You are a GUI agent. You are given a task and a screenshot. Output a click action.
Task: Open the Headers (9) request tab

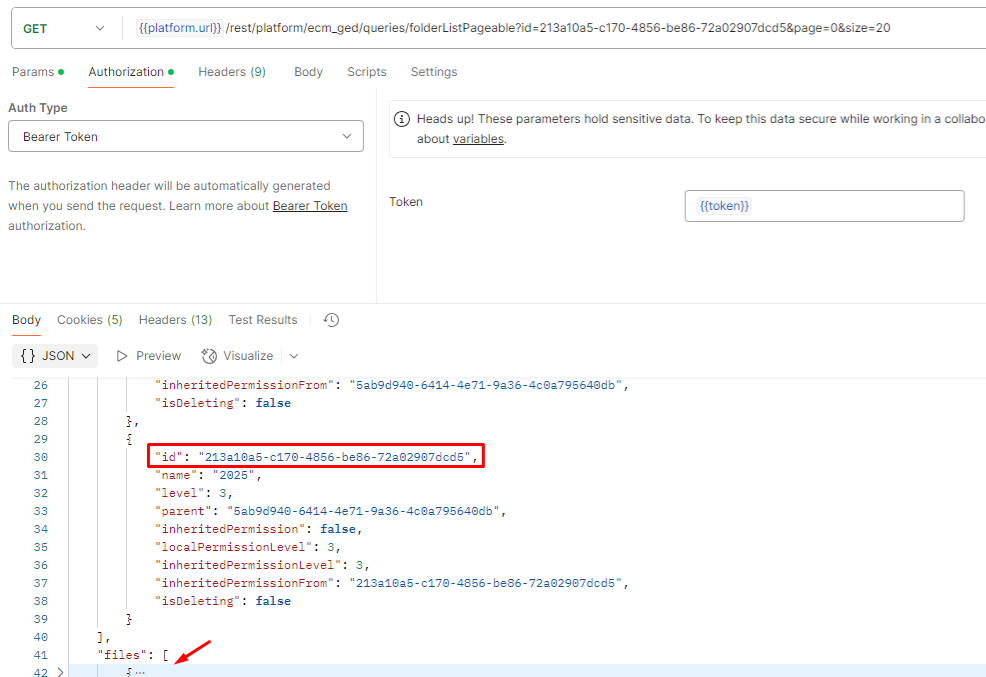tap(232, 72)
